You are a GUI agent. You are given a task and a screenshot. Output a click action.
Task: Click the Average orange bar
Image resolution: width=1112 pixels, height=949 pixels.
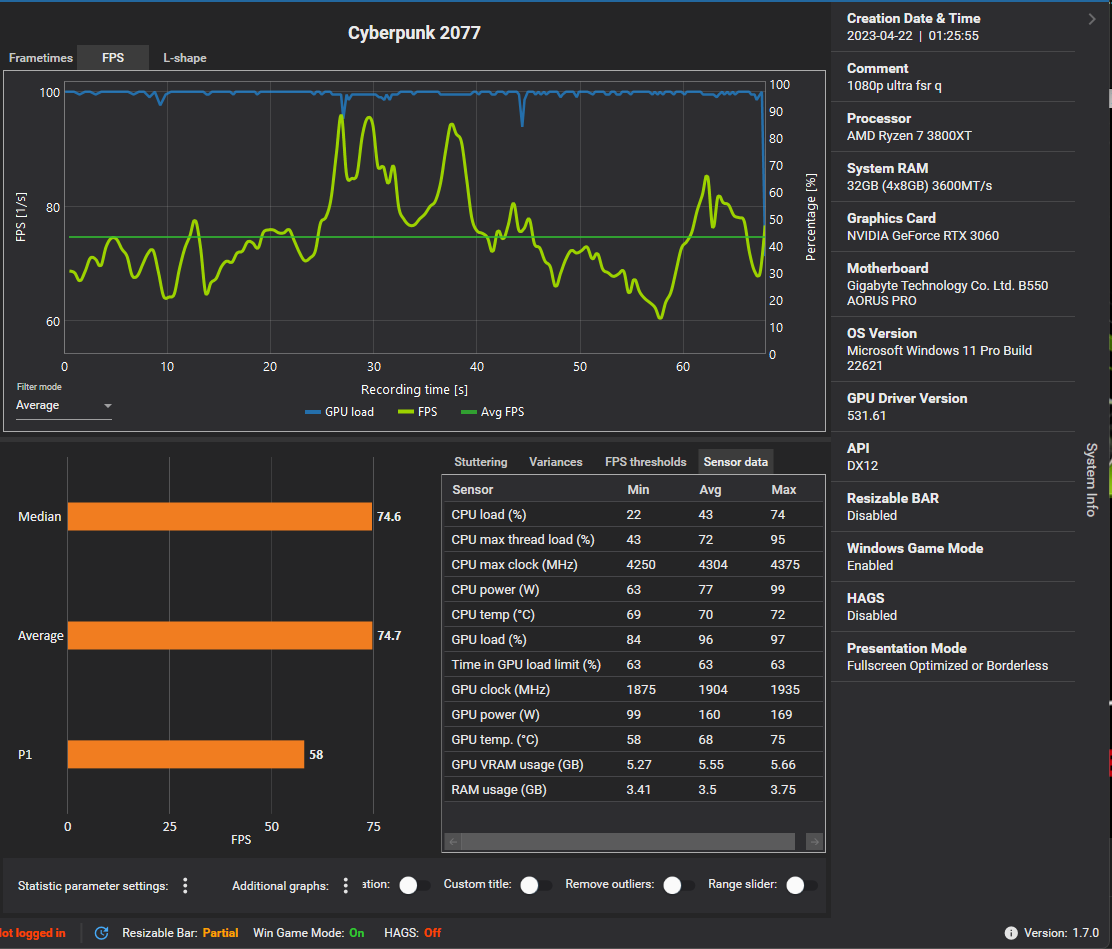pyautogui.click(x=220, y=636)
